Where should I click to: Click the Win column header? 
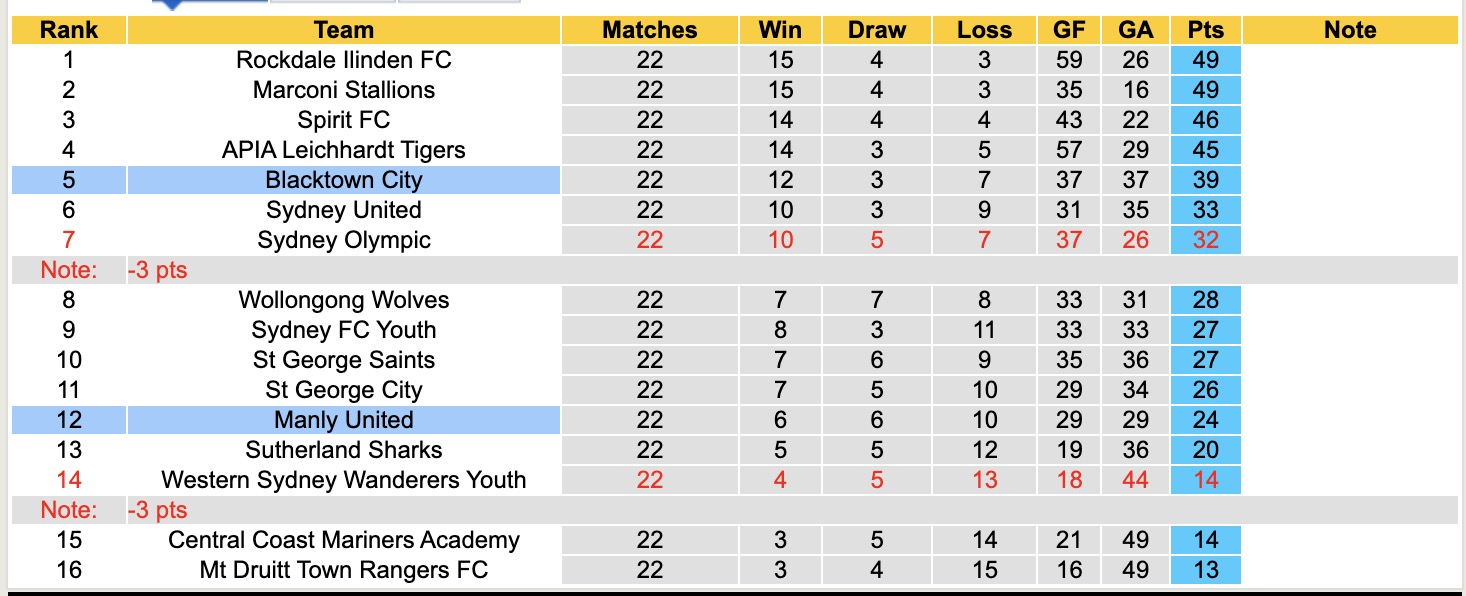click(780, 30)
